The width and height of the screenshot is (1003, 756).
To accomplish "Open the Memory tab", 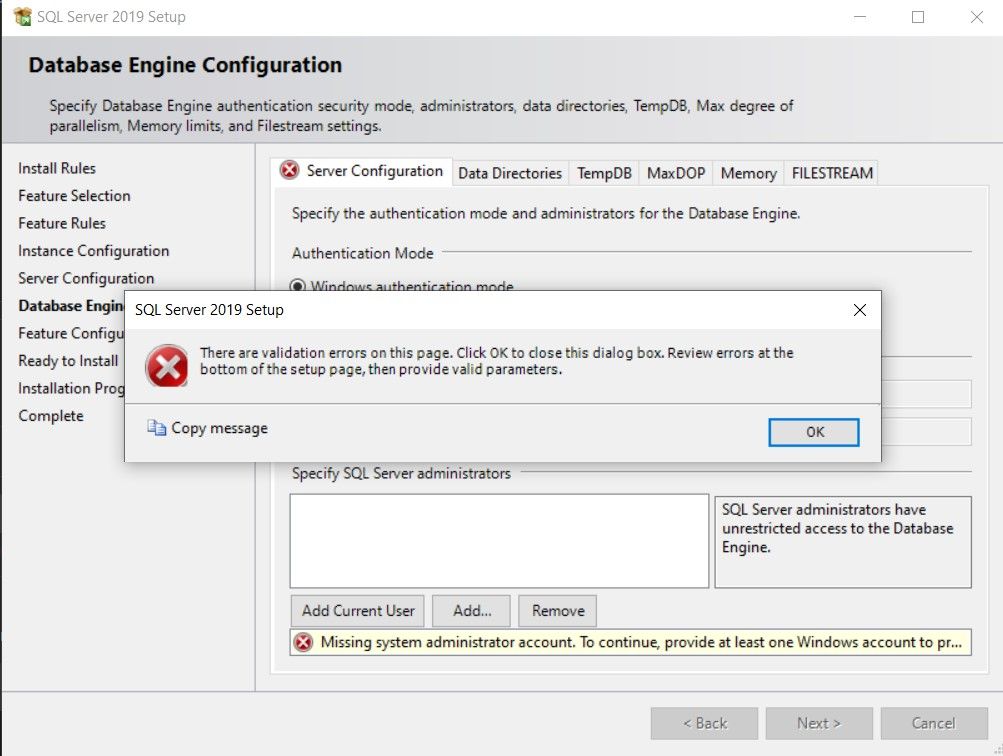I will pos(748,173).
